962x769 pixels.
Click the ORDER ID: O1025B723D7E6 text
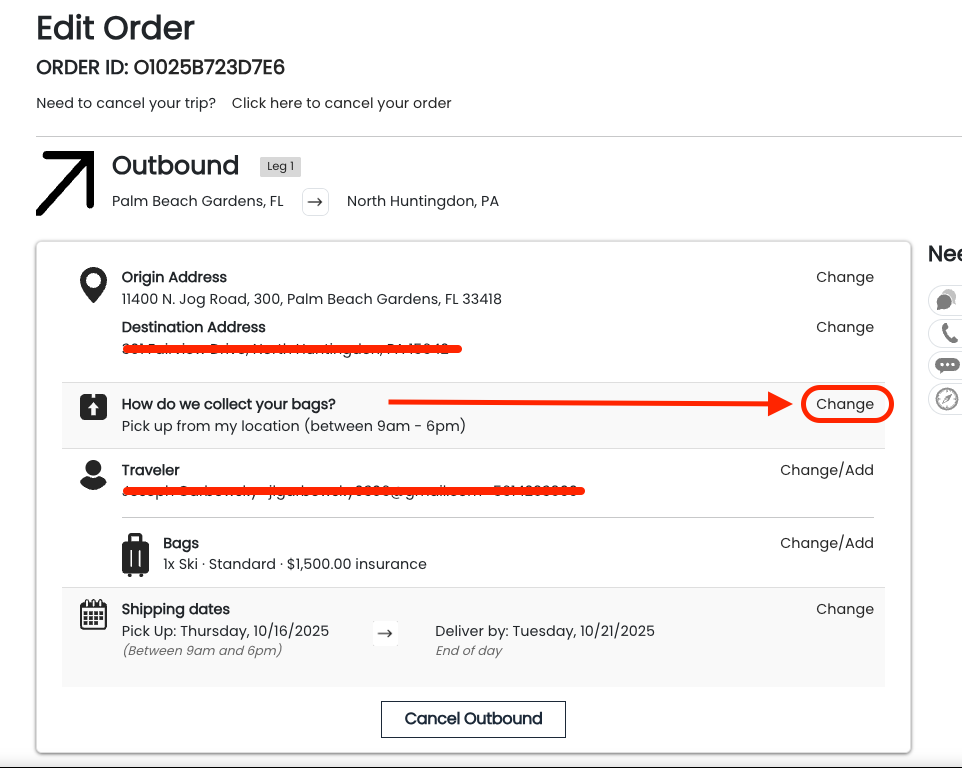click(x=161, y=68)
